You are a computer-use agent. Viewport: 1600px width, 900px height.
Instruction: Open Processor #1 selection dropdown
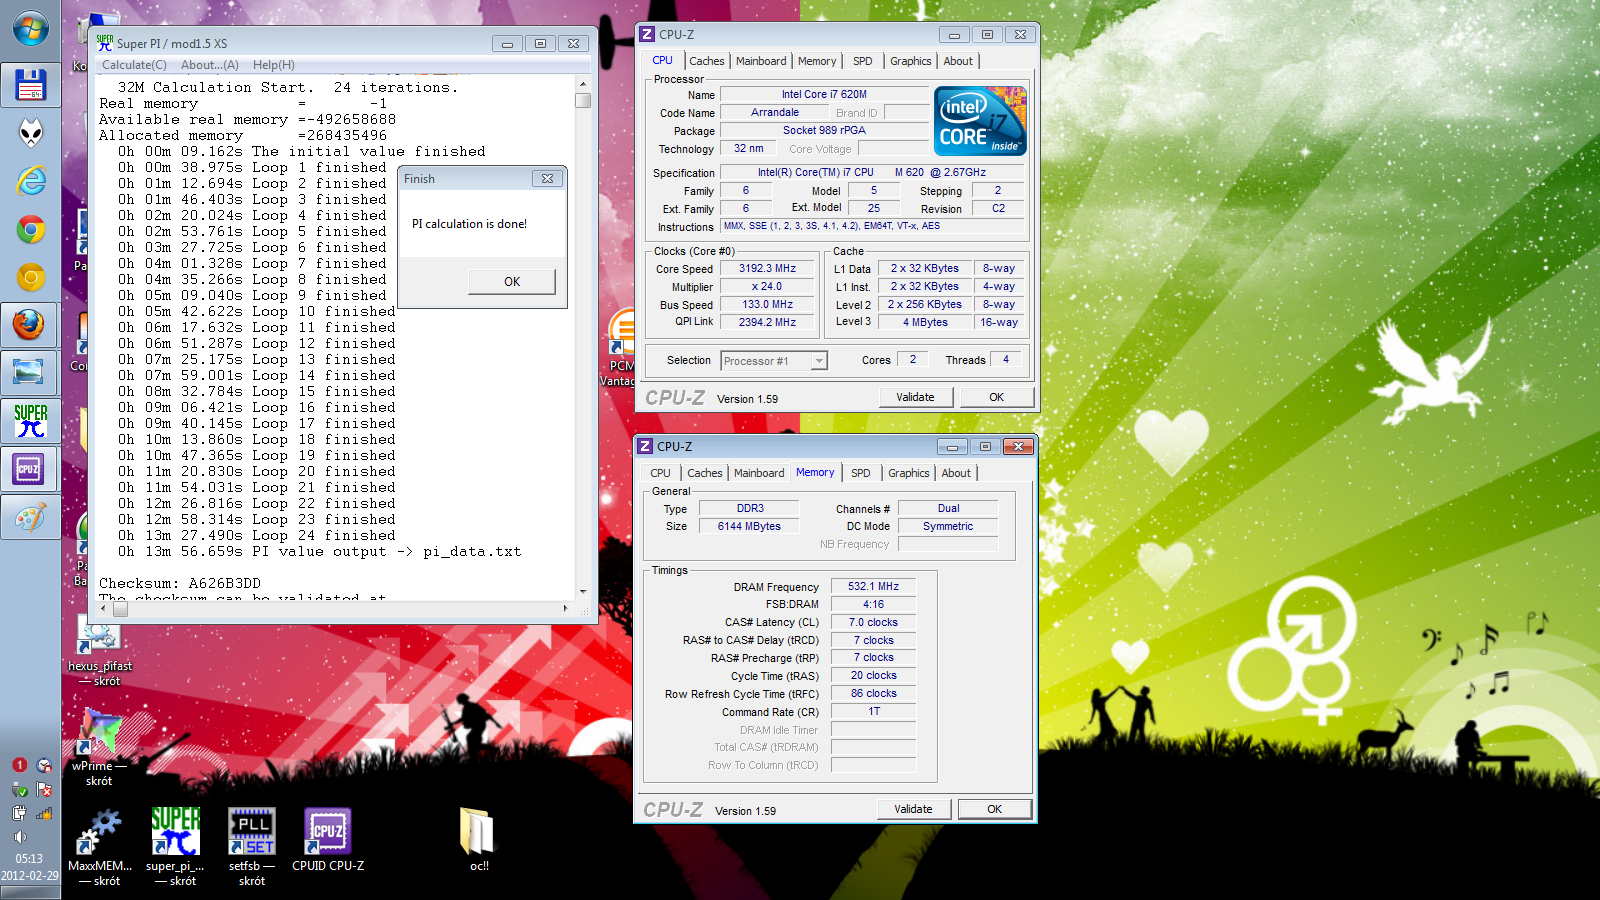775,361
